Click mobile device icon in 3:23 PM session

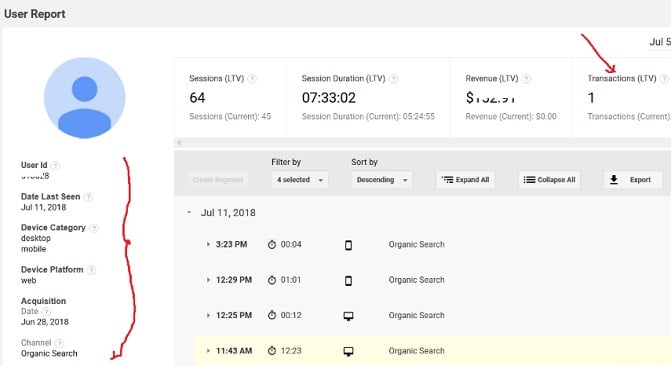(348, 245)
